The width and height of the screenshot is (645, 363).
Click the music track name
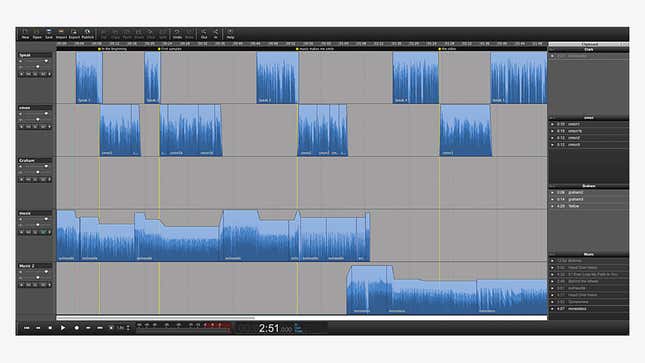pyautogui.click(x=25, y=213)
